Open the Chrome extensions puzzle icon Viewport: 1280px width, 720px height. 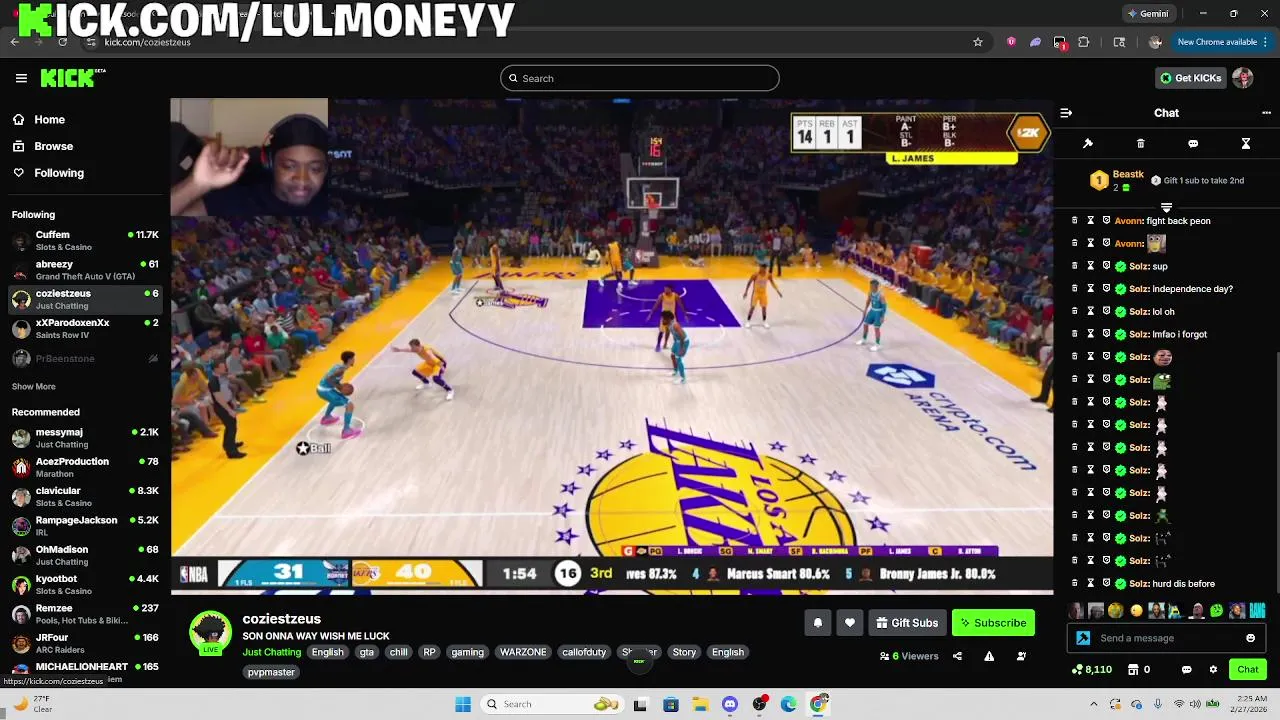click(x=1084, y=42)
